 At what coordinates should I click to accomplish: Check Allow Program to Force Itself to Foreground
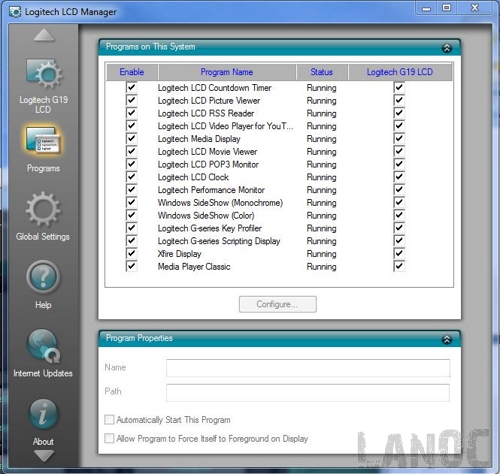coord(109,438)
